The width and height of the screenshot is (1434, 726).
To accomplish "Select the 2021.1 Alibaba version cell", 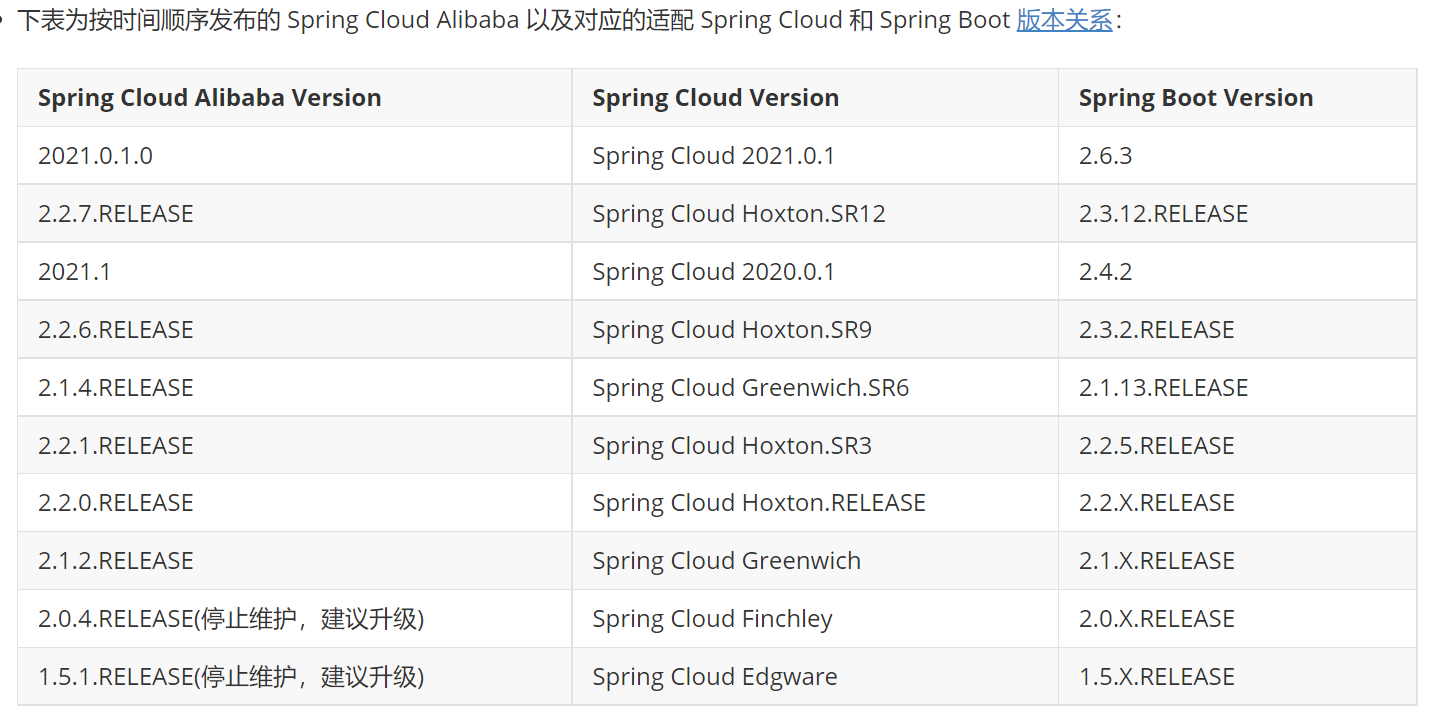I will click(x=295, y=272).
